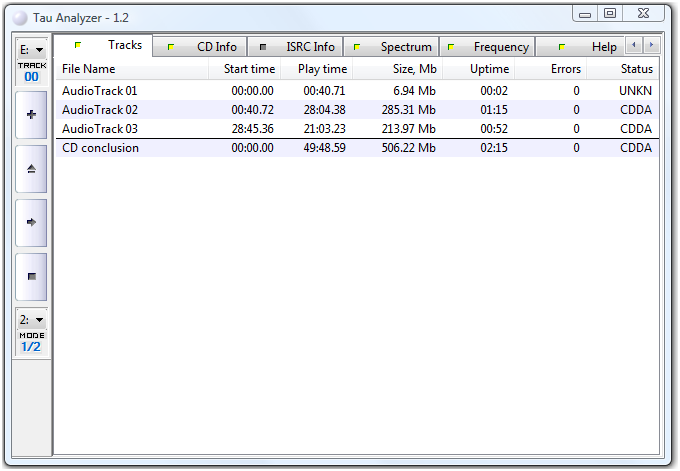Switch to the CD Info tab
This screenshot has height=471, width=680.
coord(206,47)
